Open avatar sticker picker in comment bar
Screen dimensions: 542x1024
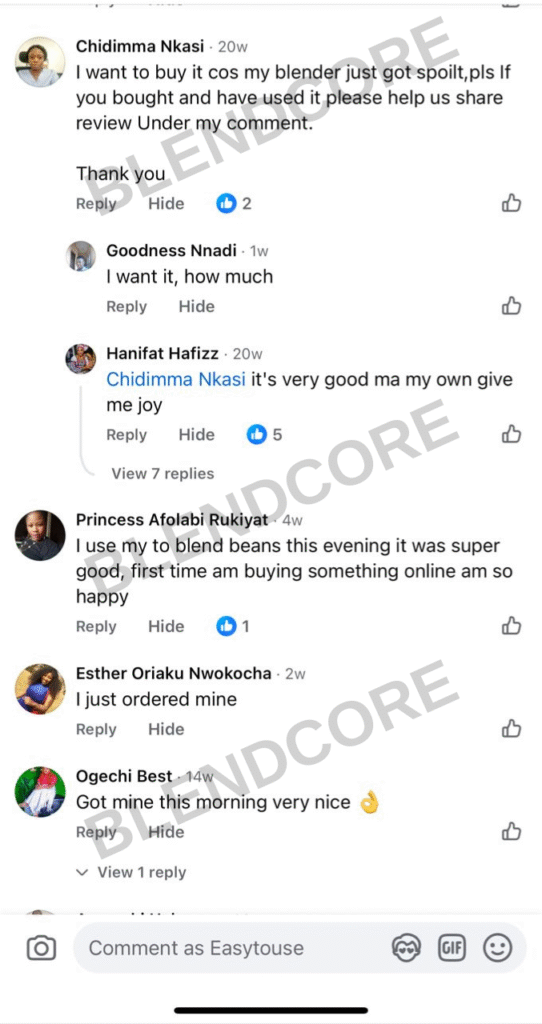click(406, 948)
